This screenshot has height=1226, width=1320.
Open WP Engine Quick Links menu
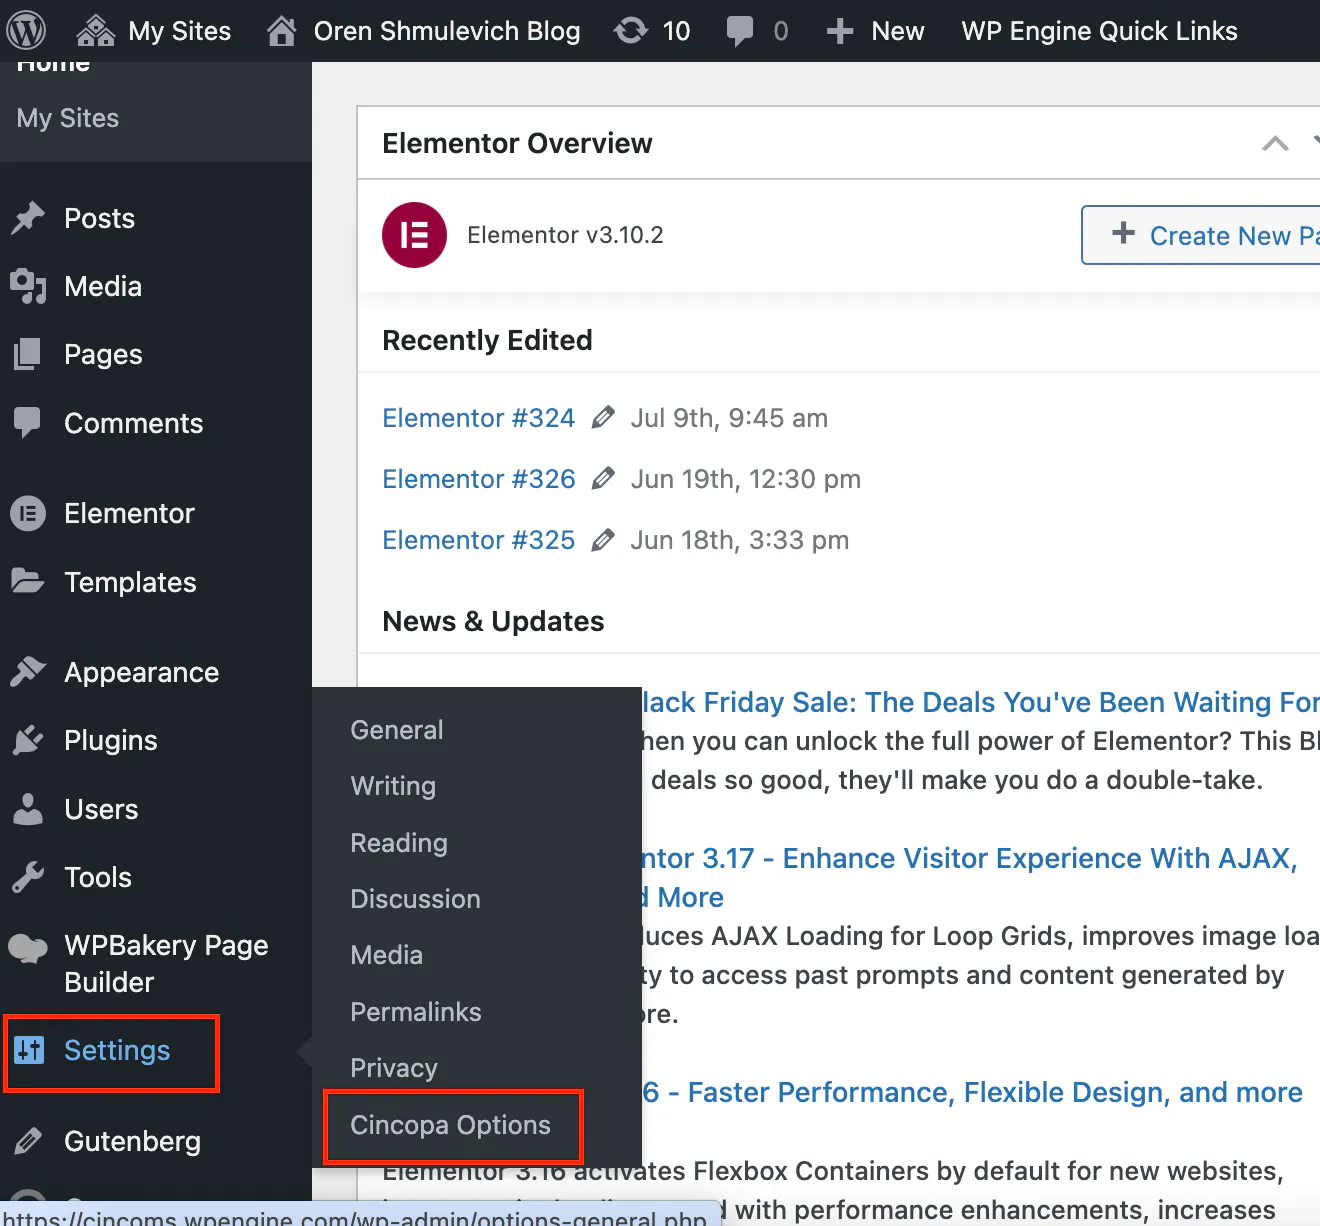click(x=1099, y=31)
